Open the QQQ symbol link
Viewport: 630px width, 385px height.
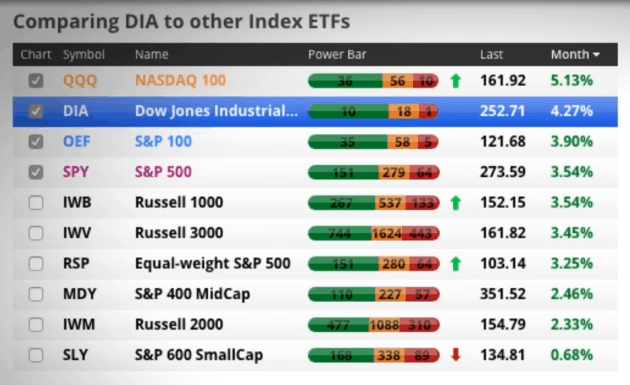[x=80, y=80]
